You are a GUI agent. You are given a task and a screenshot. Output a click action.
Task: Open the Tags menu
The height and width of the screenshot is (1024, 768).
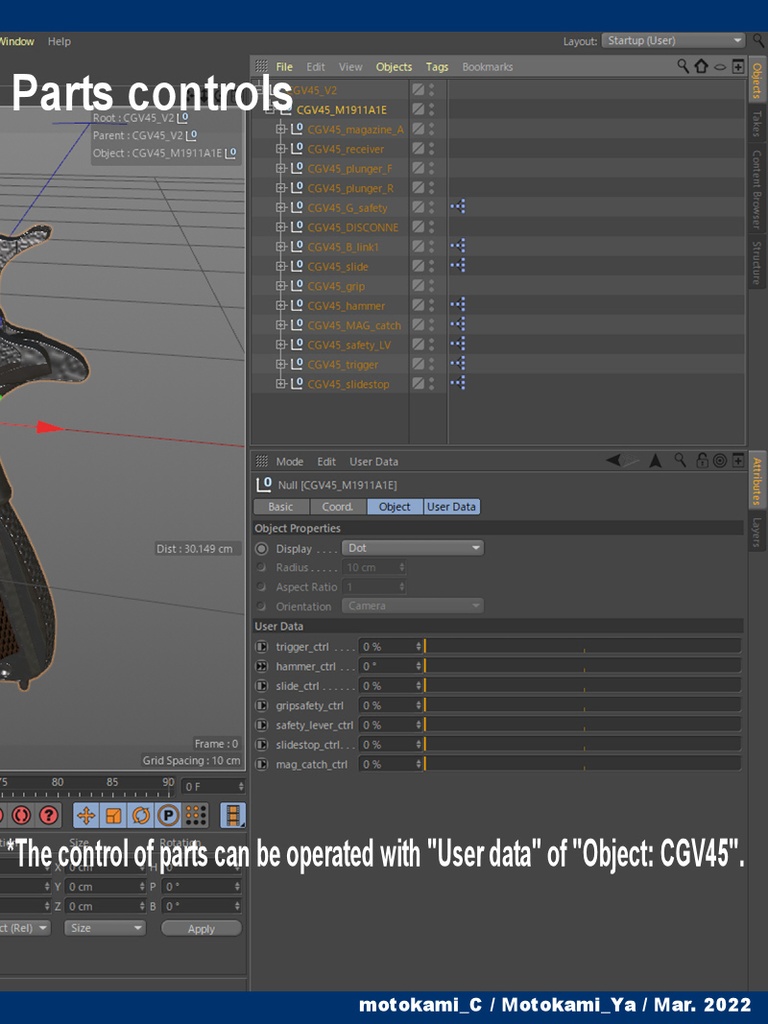pyautogui.click(x=437, y=67)
